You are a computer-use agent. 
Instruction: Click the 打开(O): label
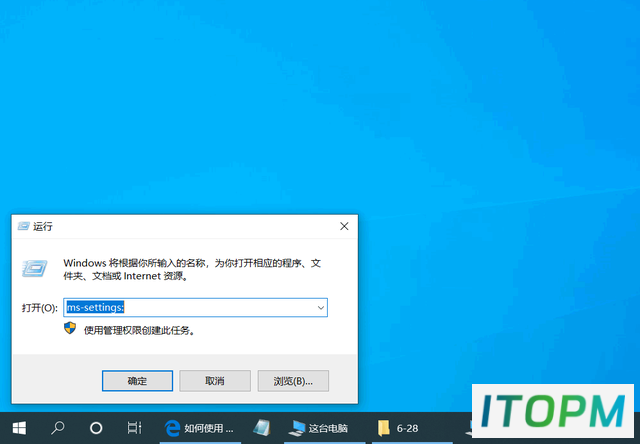[40, 308]
